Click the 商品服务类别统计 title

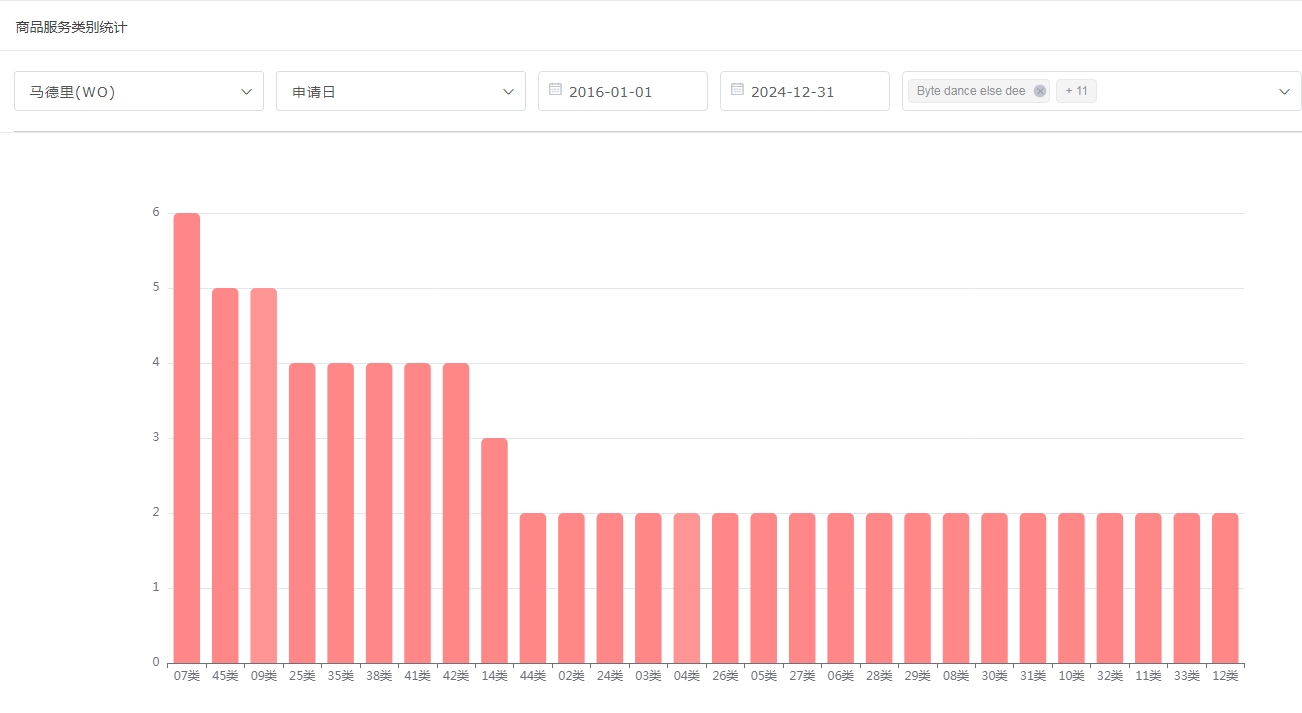71,27
